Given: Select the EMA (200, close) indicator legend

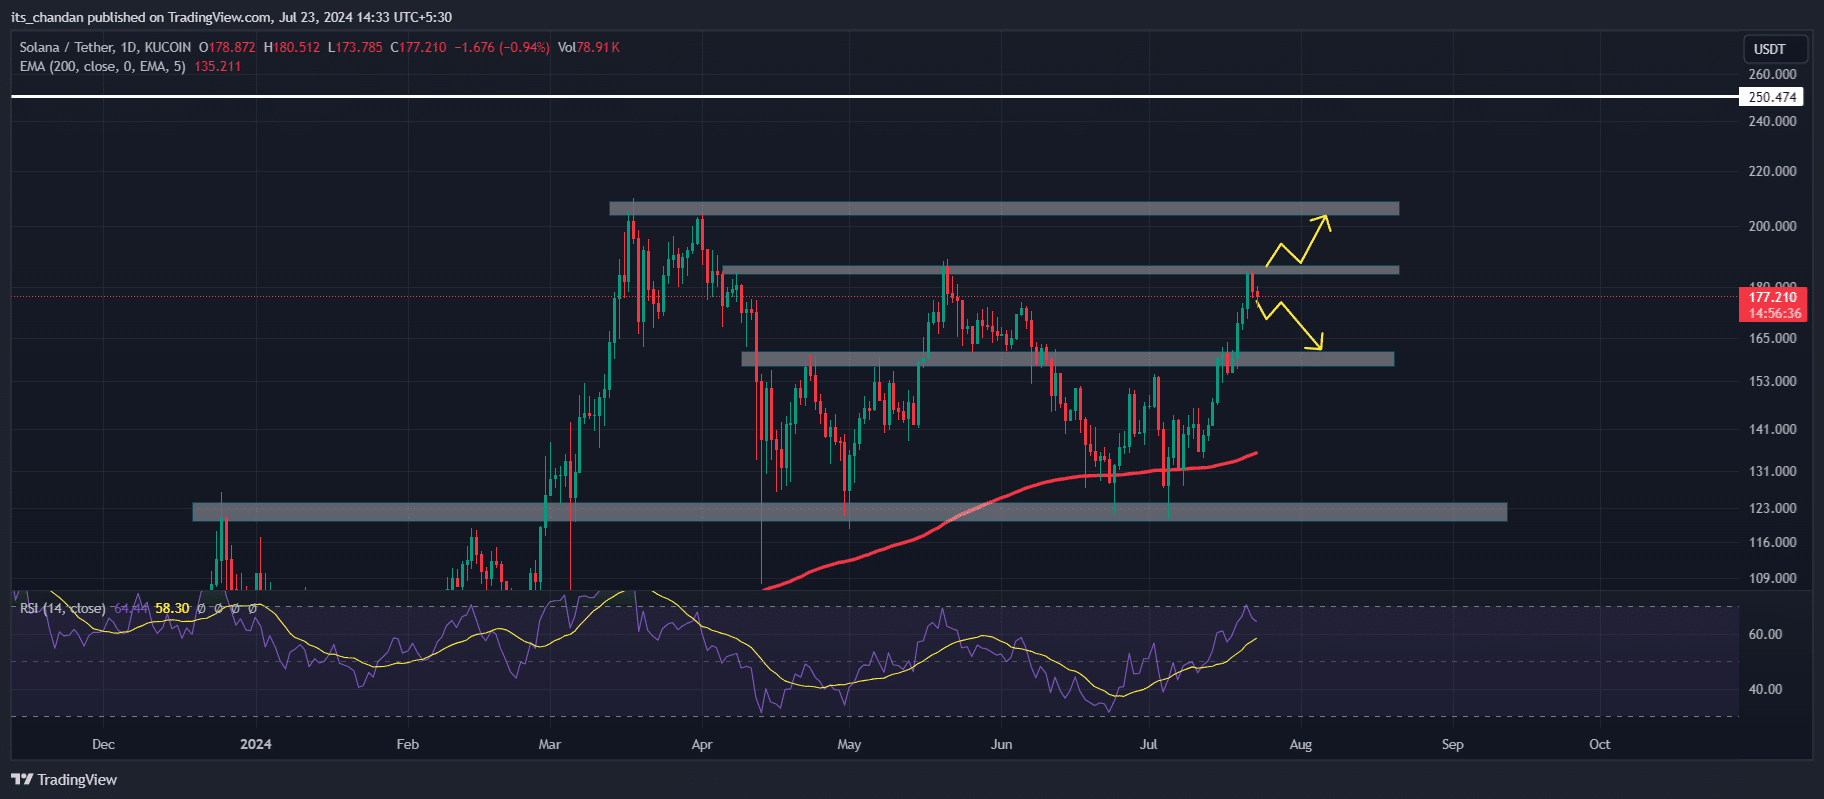Looking at the screenshot, I should (x=102, y=66).
